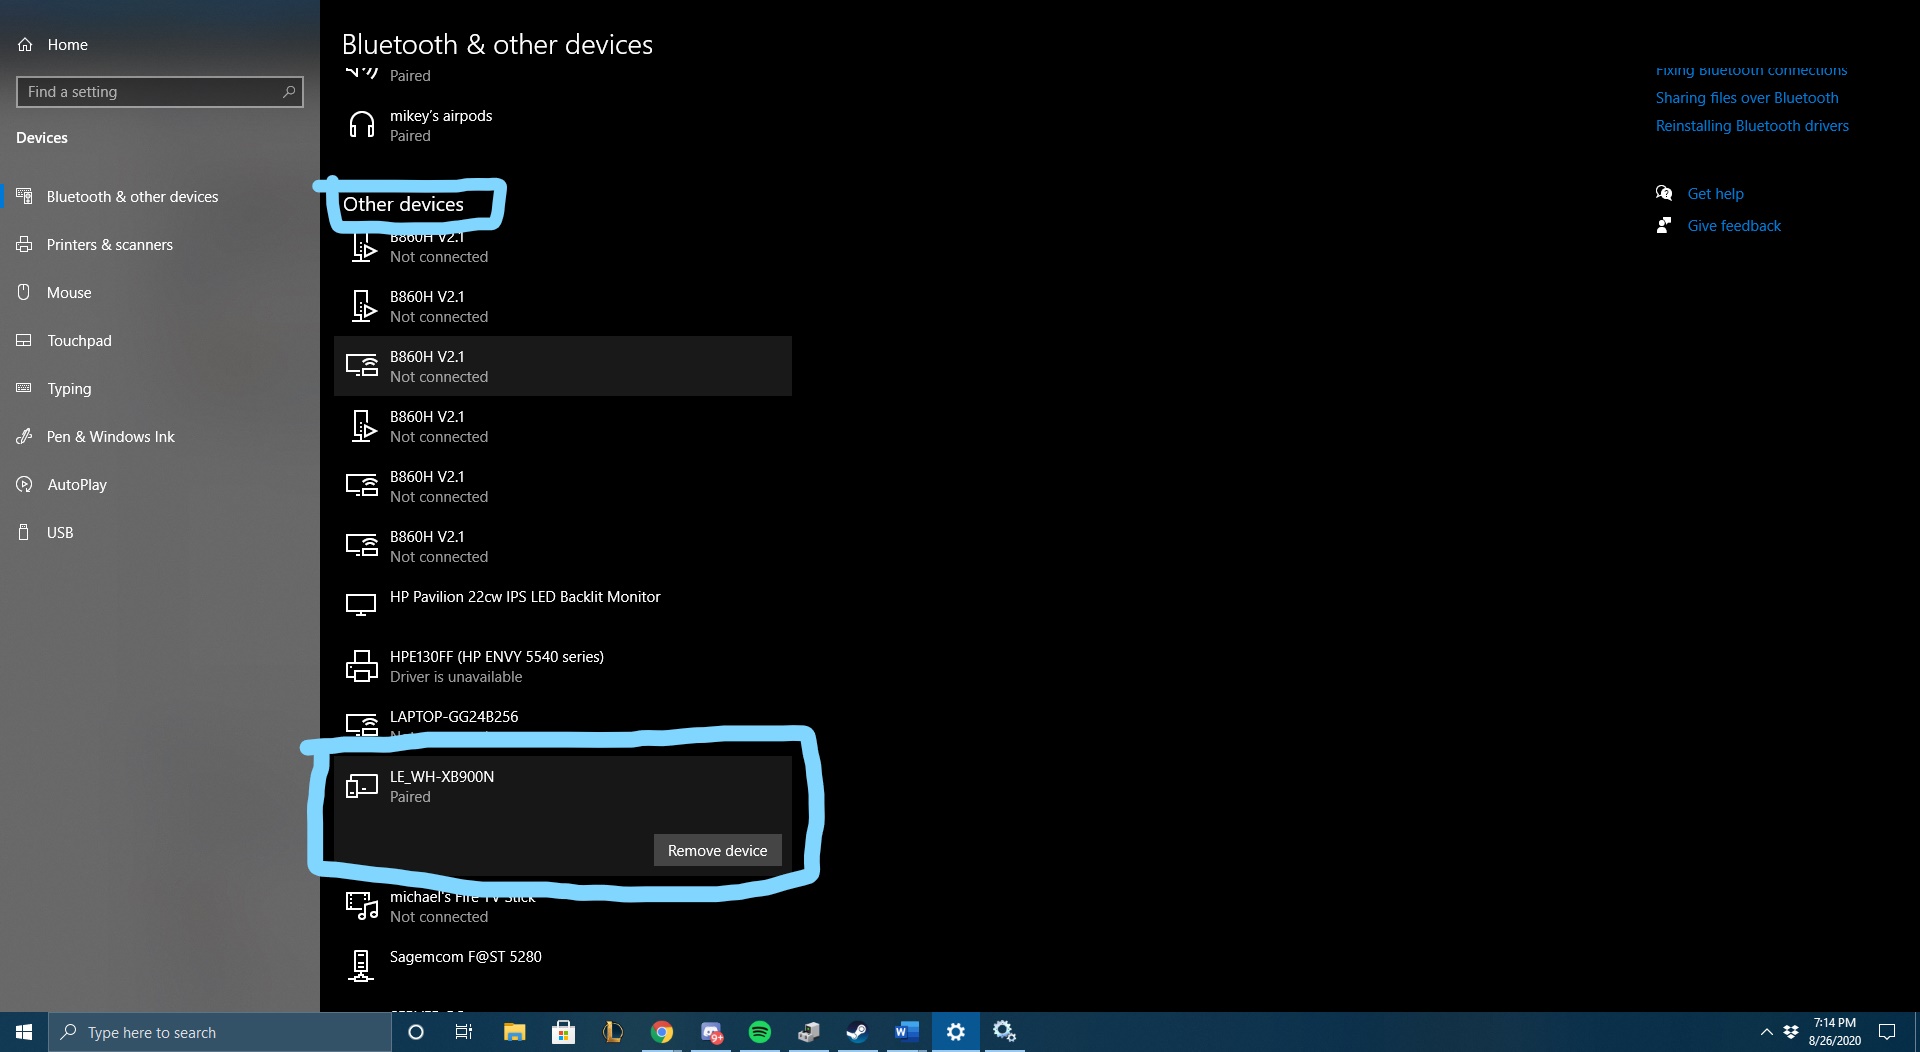Select Sagemcom F@ST 5280 device
This screenshot has height=1052, width=1920.
(562, 966)
